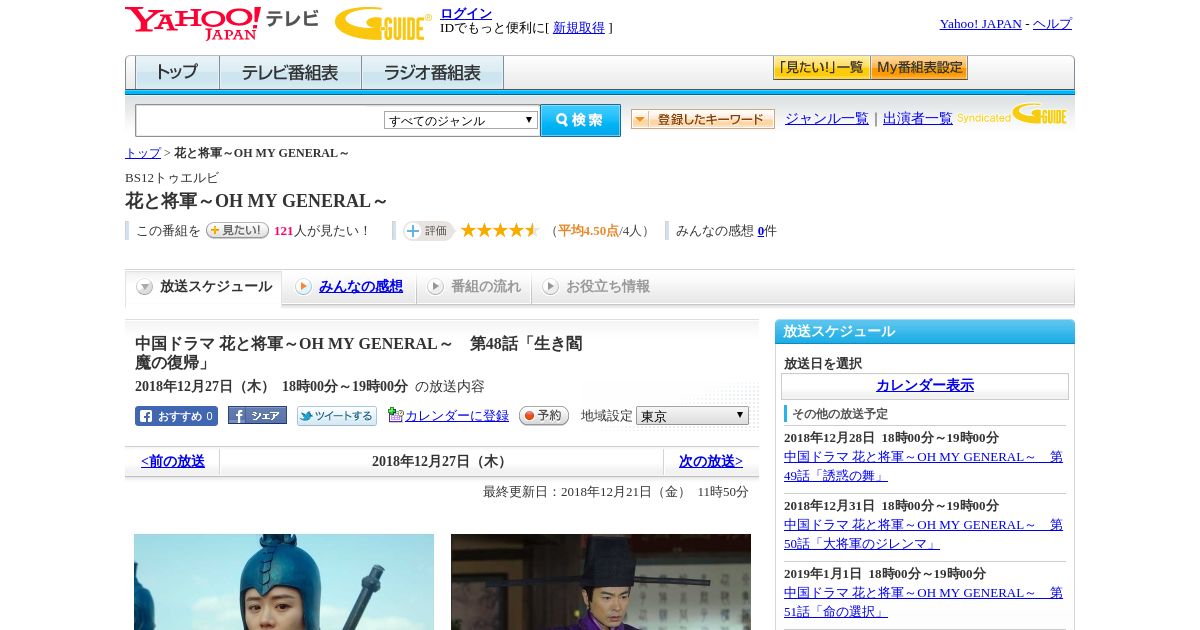Click the Facebook シェア button
Image resolution: width=1200 pixels, height=630 pixels.
257,415
